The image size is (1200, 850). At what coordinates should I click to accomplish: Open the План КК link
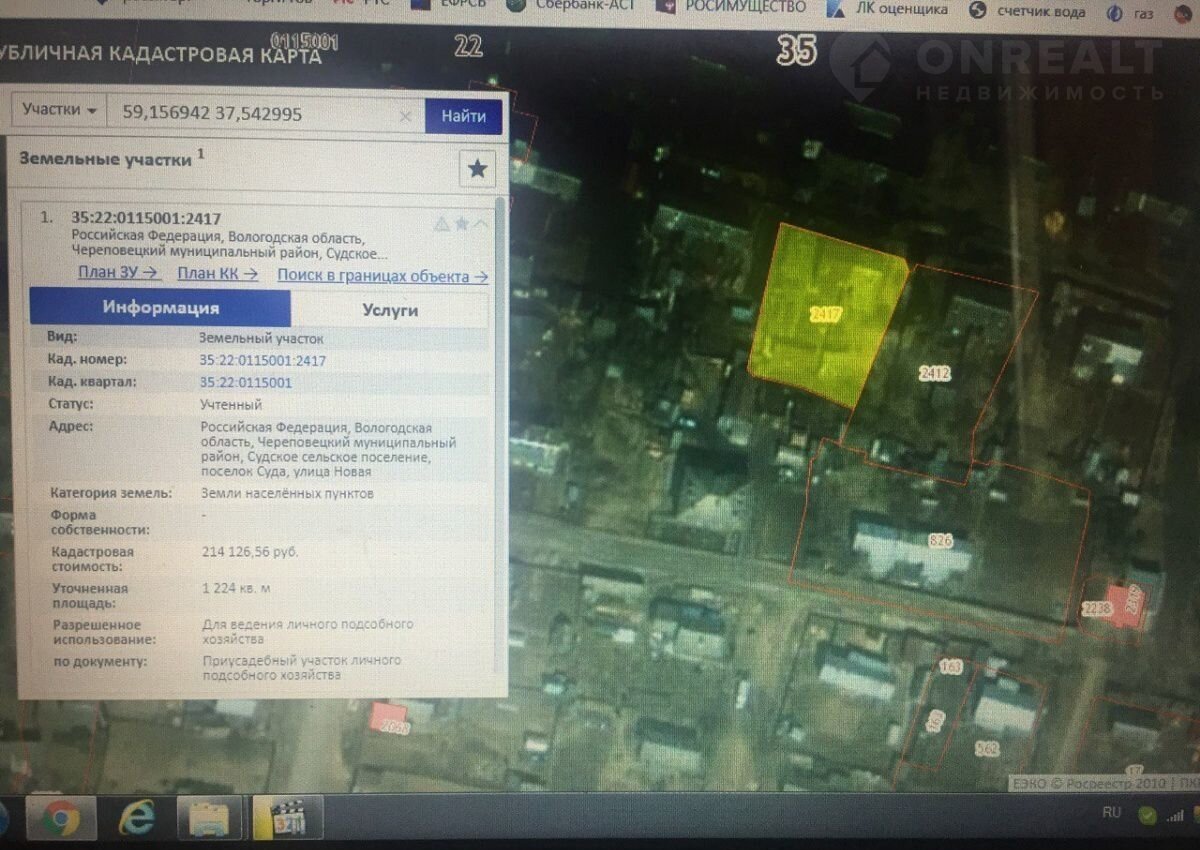(x=217, y=274)
